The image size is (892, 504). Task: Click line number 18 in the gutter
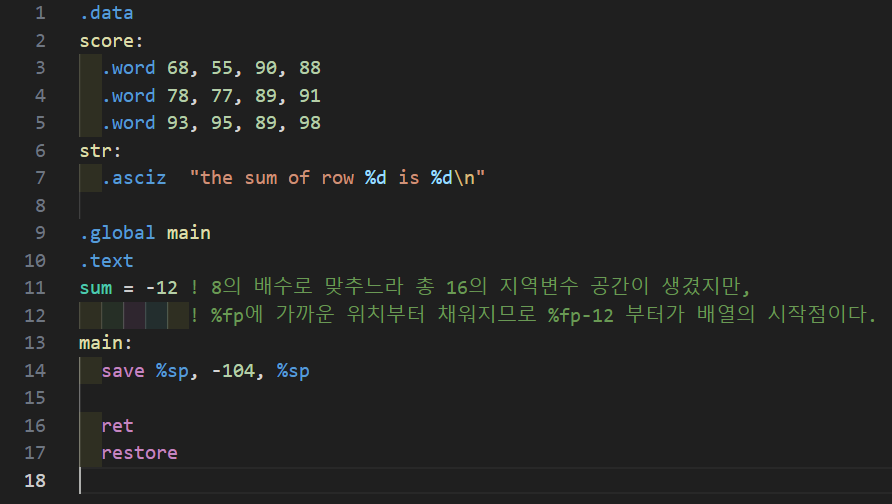pos(35,481)
